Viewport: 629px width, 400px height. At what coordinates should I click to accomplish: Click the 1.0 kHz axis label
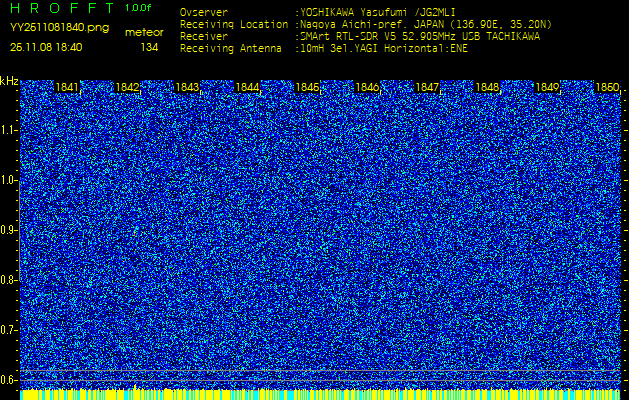coord(8,180)
